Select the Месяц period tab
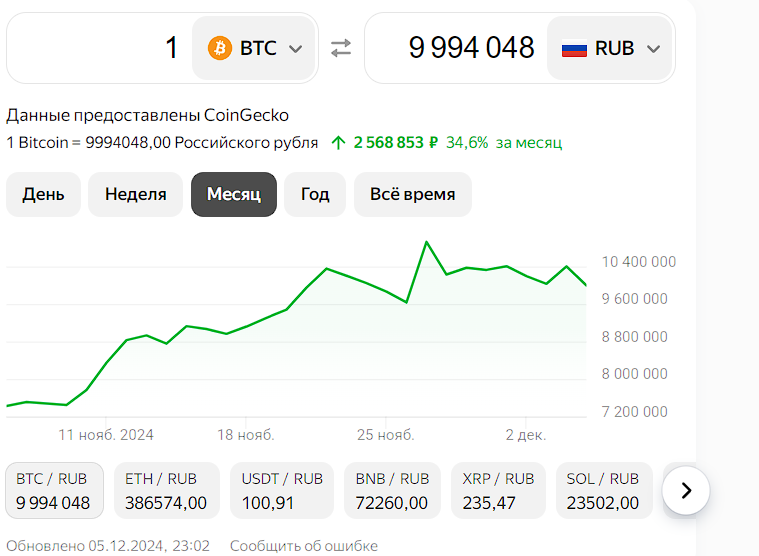The width and height of the screenshot is (759, 556). [x=234, y=194]
